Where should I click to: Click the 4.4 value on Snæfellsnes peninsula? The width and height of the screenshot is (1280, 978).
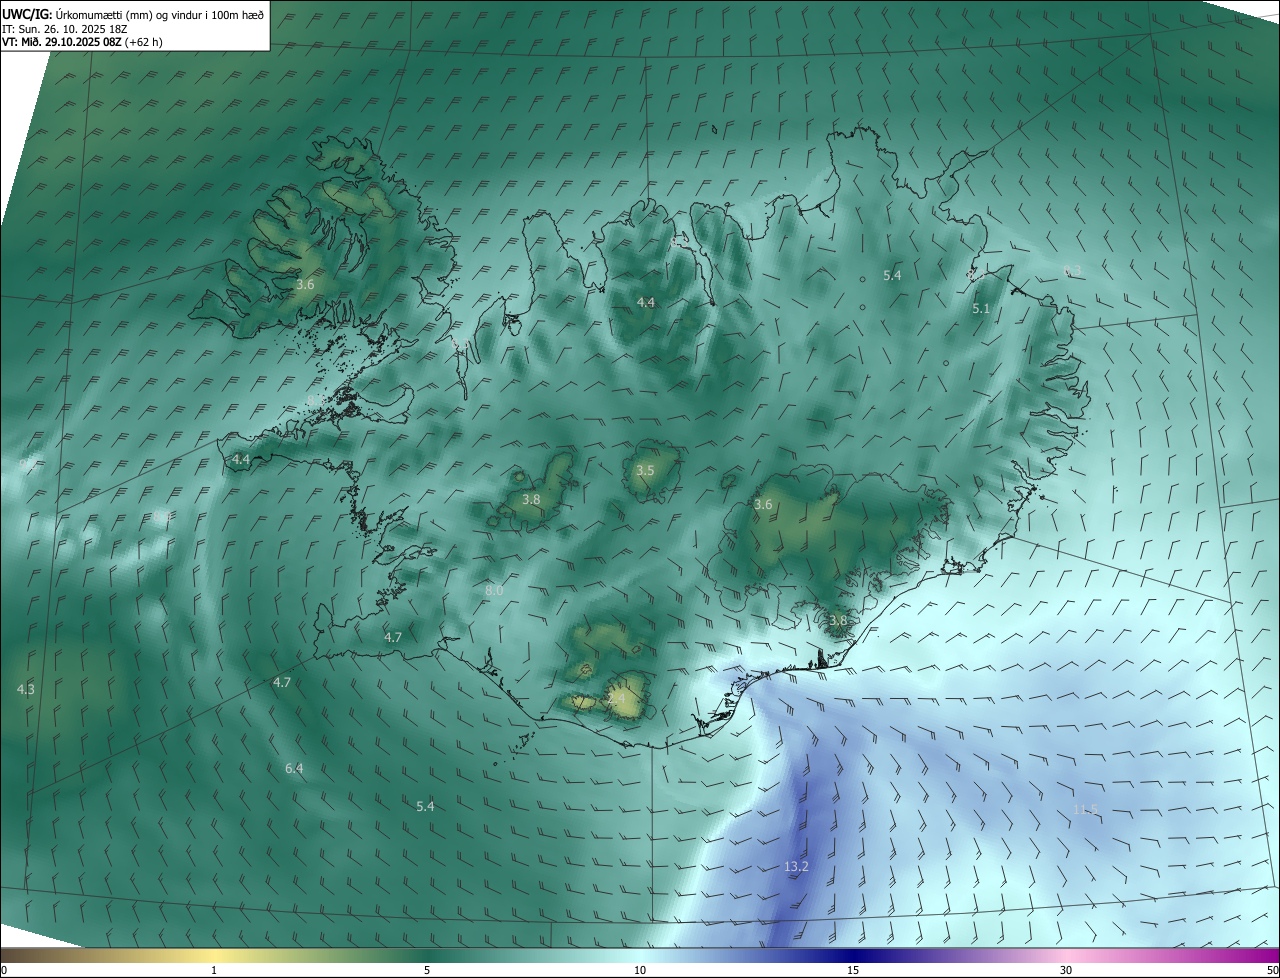pos(241,459)
